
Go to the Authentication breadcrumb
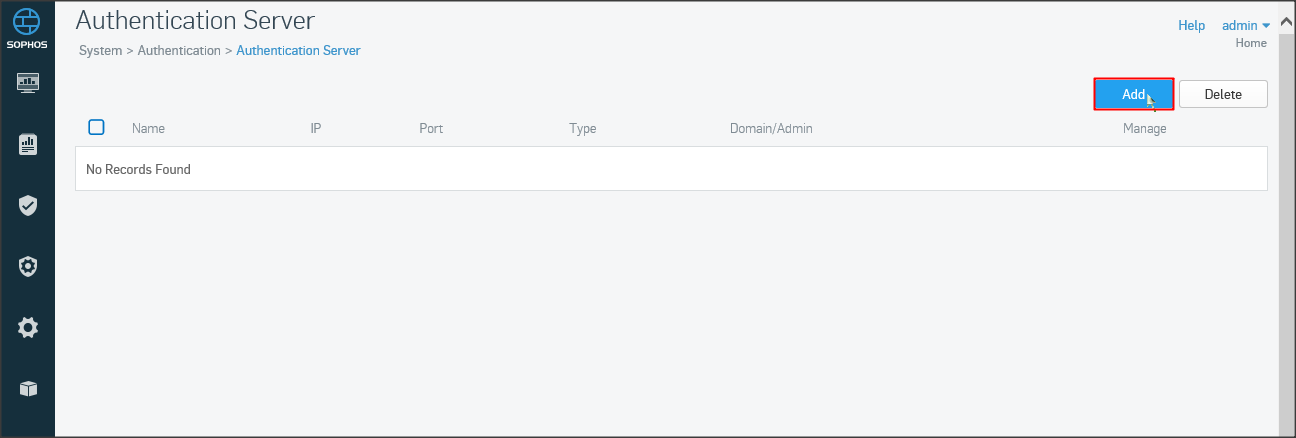point(179,50)
